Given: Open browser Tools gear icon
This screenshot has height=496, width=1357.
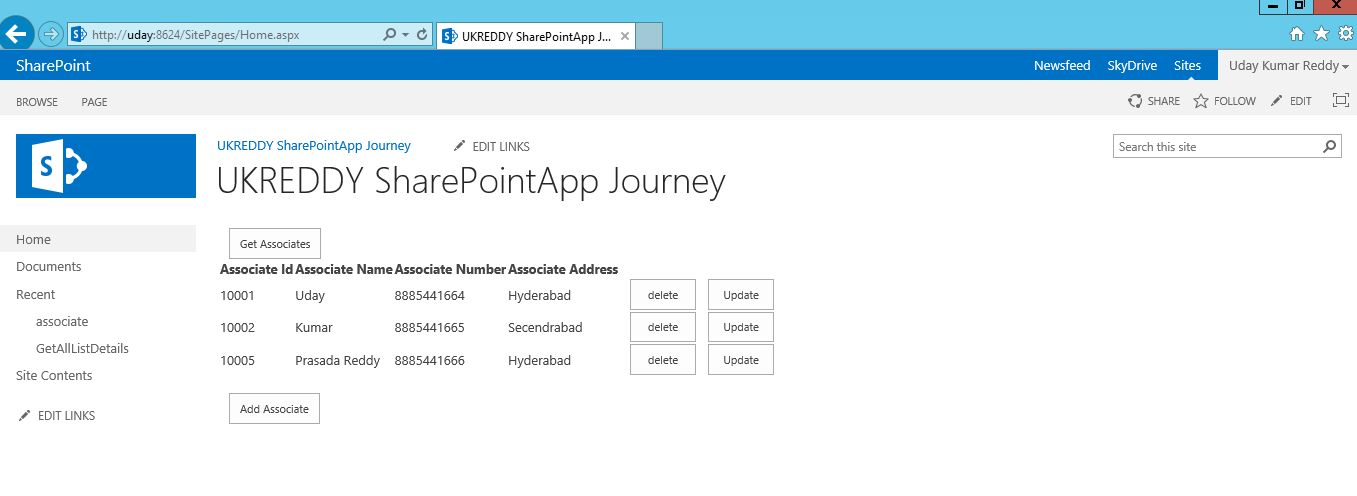Looking at the screenshot, I should (x=1345, y=34).
